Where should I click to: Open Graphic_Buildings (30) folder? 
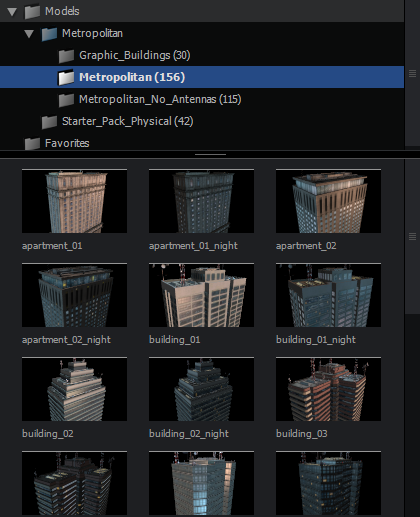(135, 55)
